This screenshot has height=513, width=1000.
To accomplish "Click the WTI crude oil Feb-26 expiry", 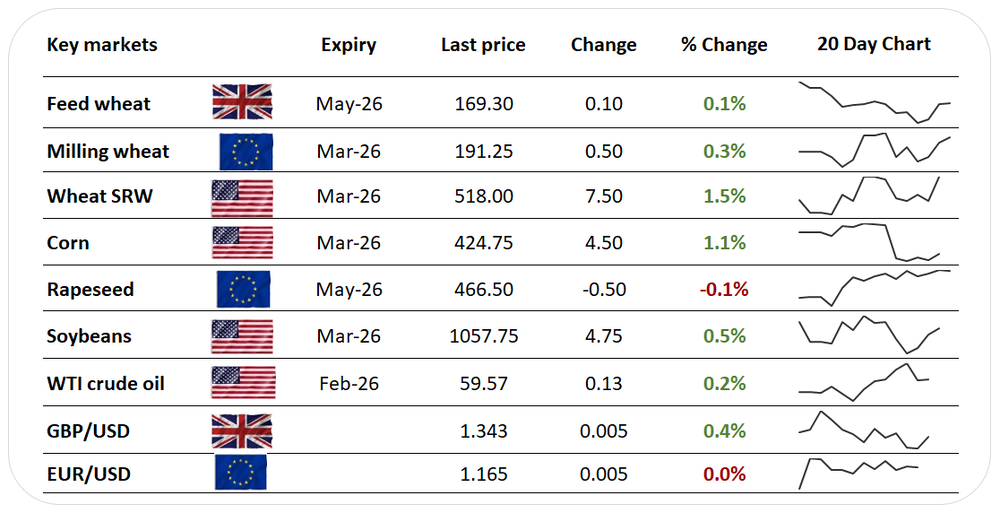I will coord(348,383).
